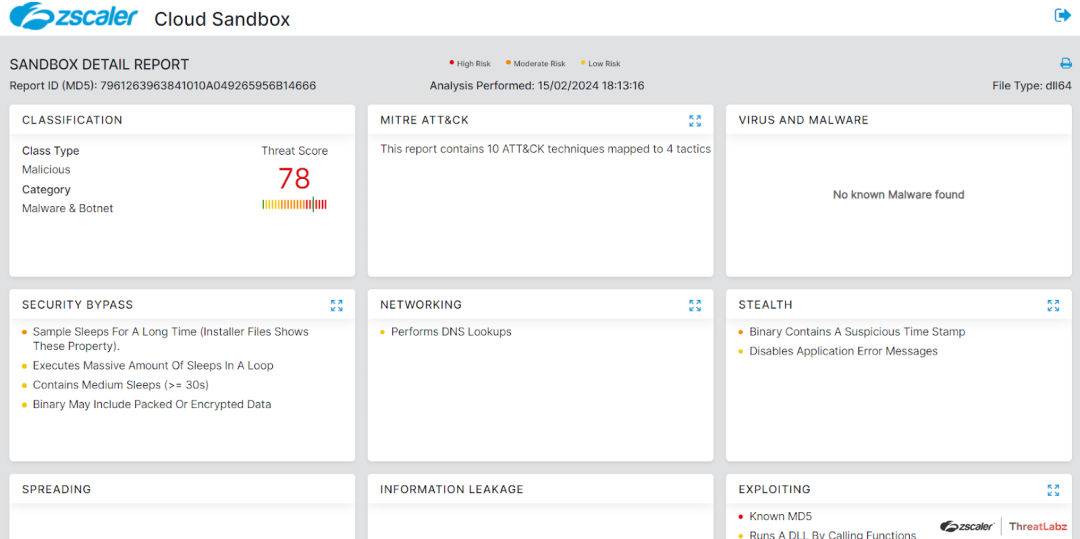
Task: Expand the Networking panel
Action: click(x=695, y=306)
